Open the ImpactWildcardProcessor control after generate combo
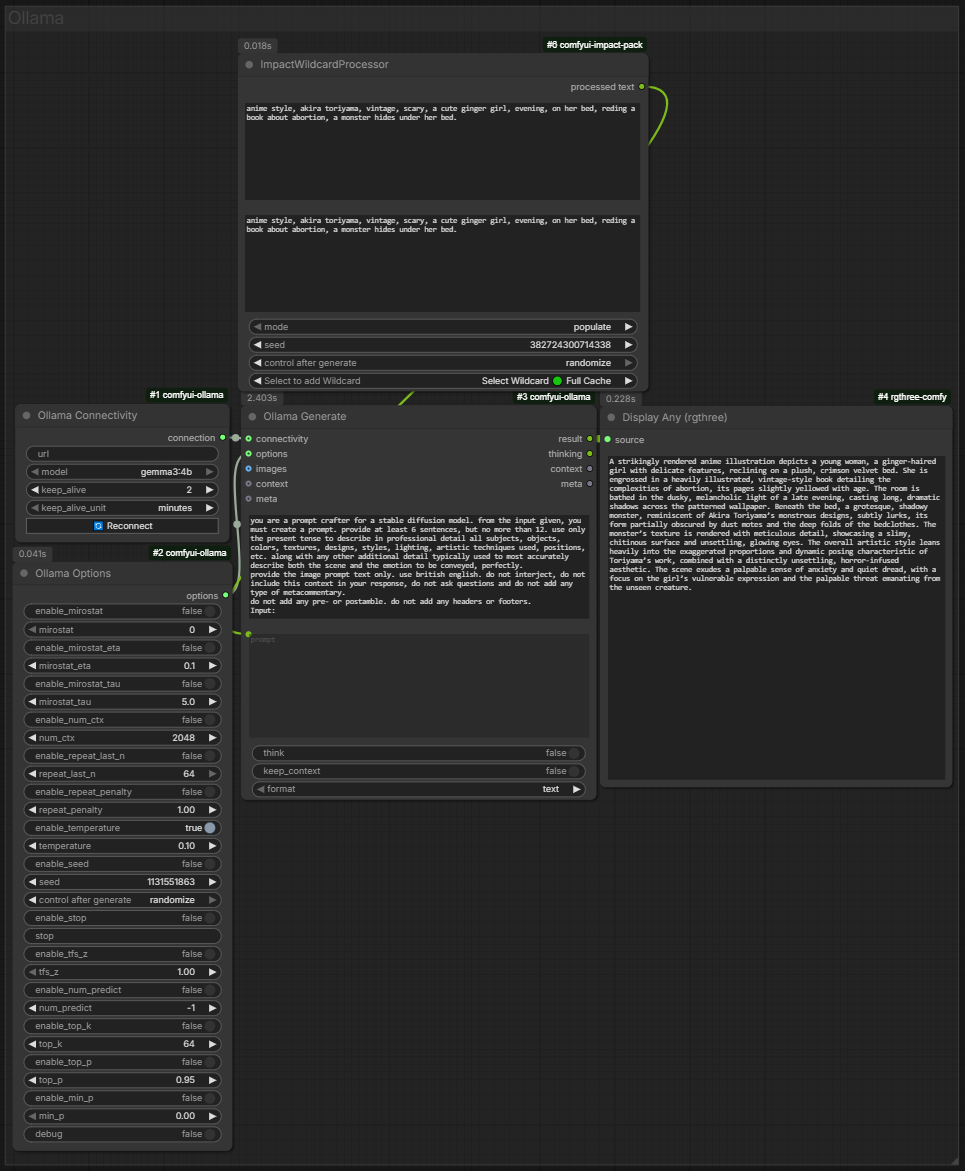Viewport: 965px width, 1171px height. point(444,363)
